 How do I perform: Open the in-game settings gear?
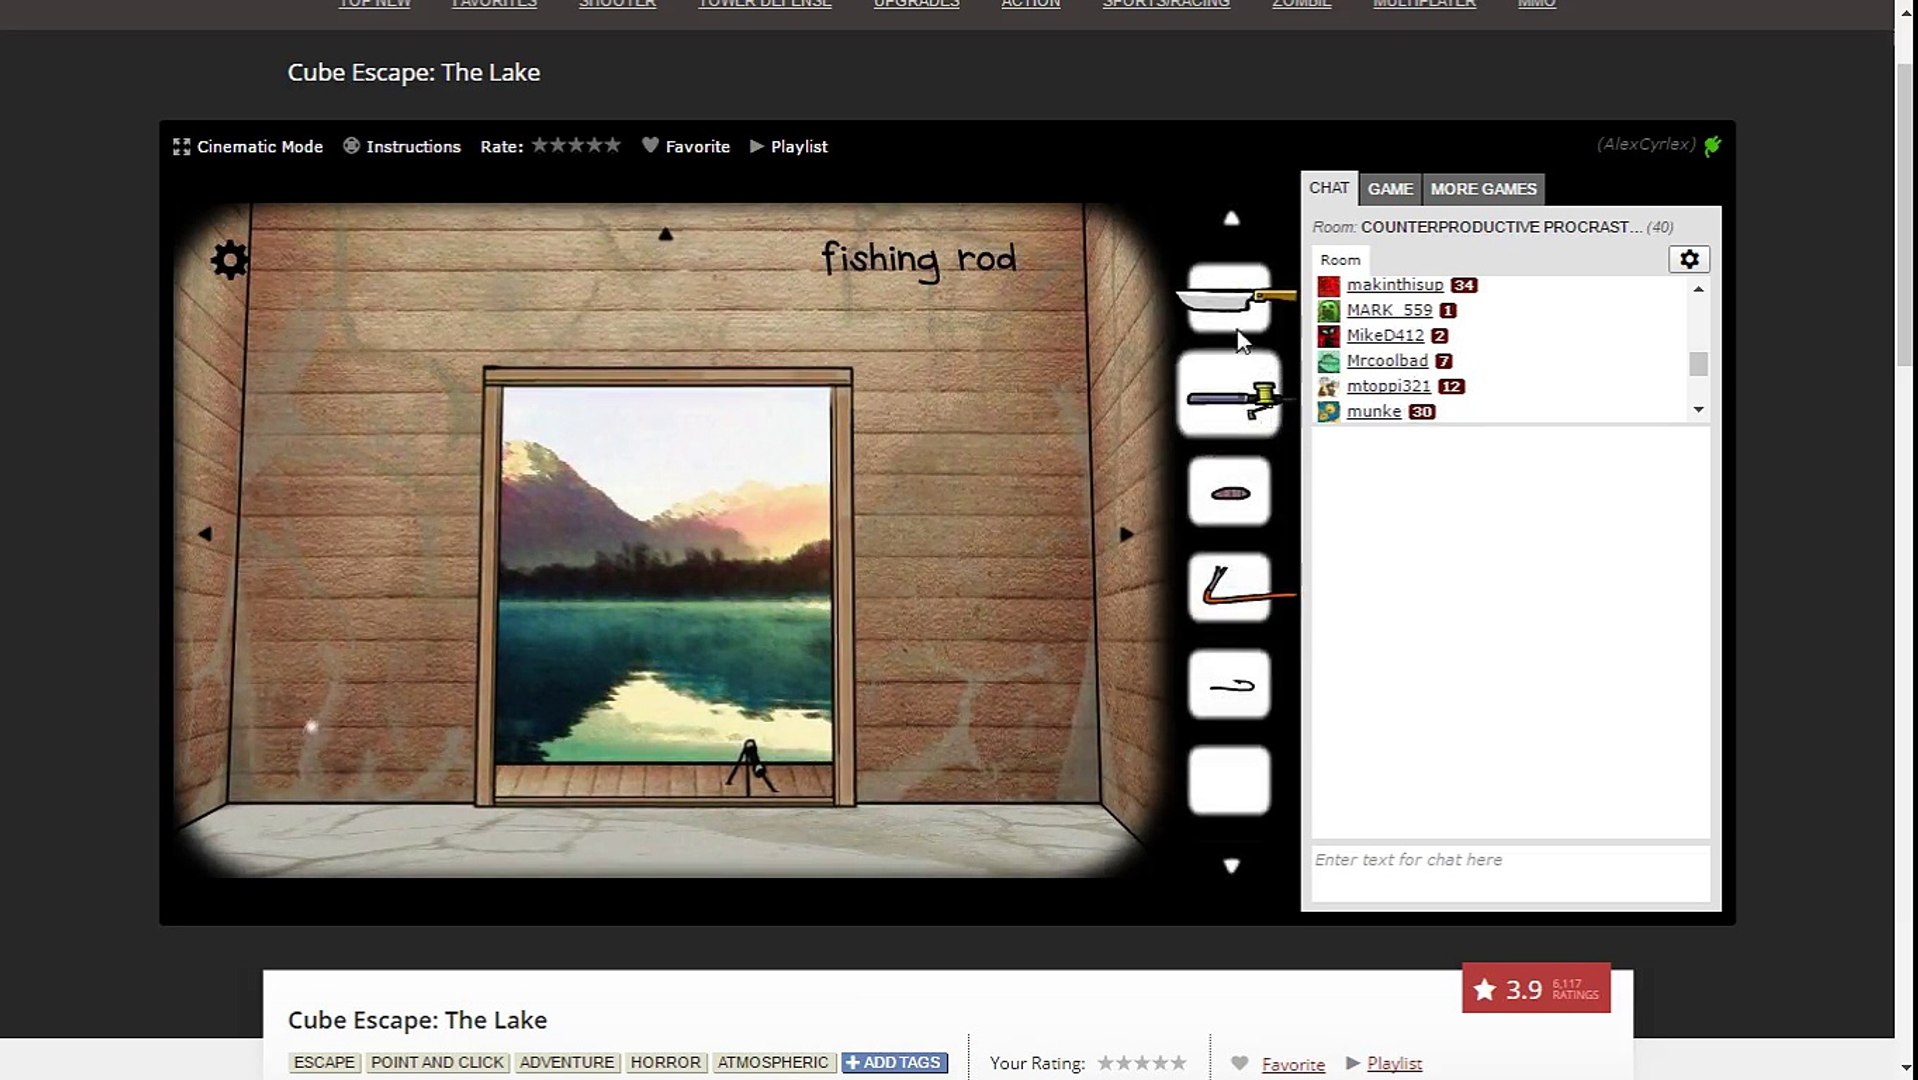[230, 260]
